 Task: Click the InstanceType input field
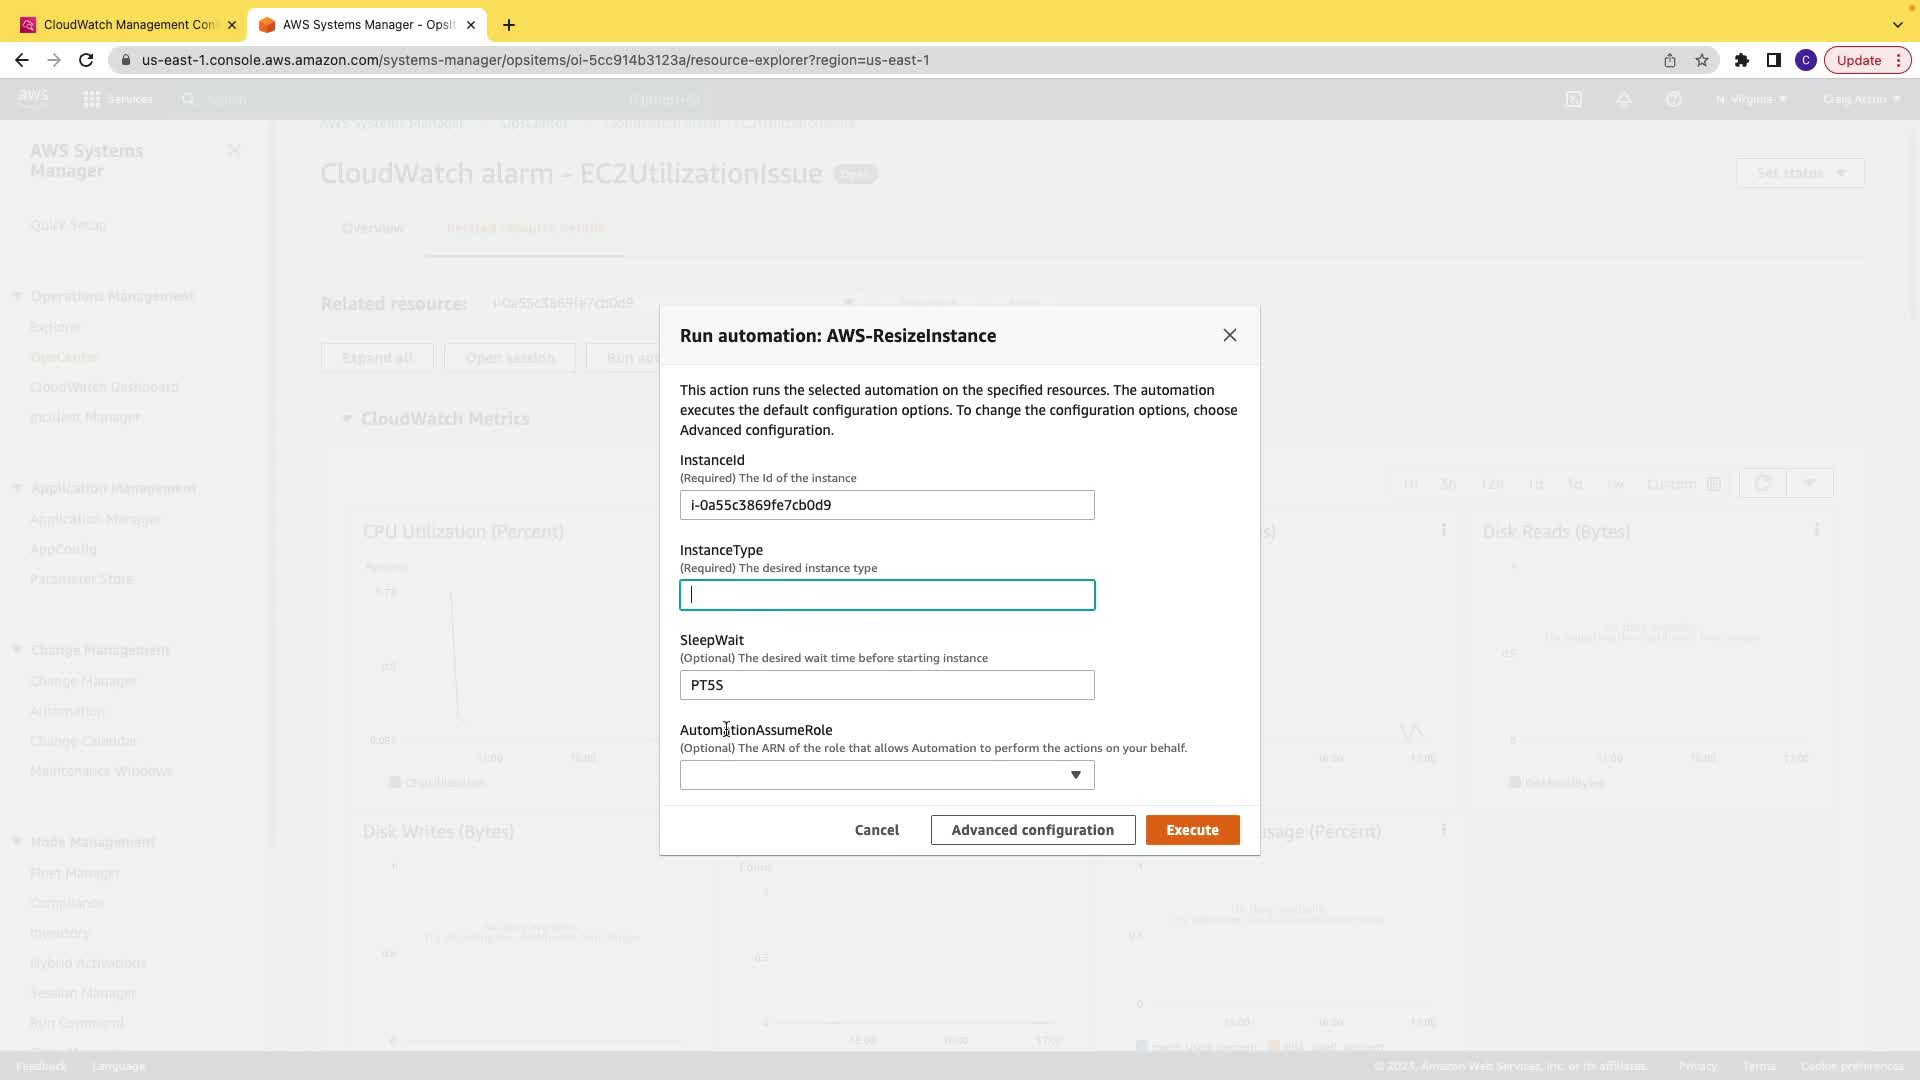pyautogui.click(x=887, y=595)
